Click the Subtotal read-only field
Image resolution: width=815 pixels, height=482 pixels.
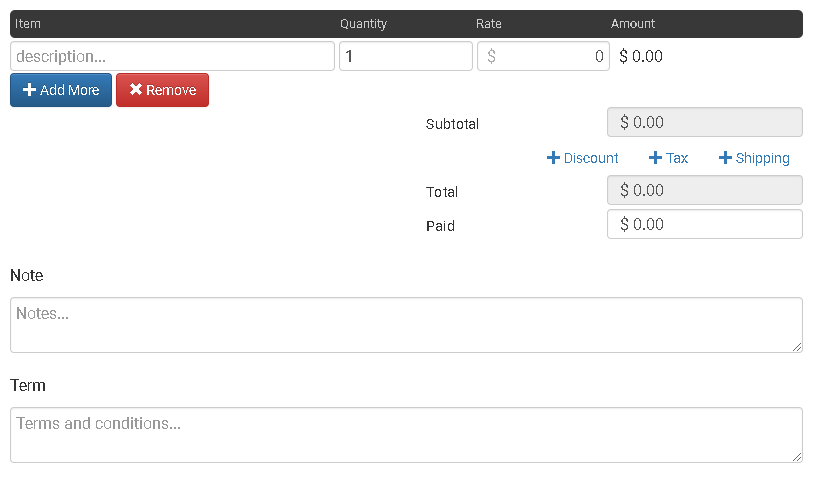point(704,122)
